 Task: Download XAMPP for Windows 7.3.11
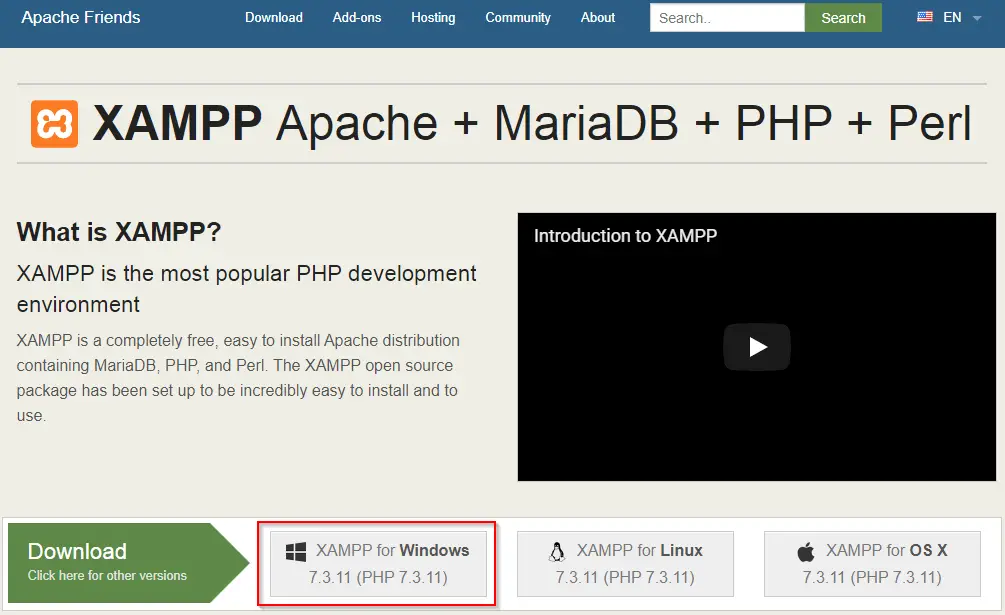click(x=378, y=564)
